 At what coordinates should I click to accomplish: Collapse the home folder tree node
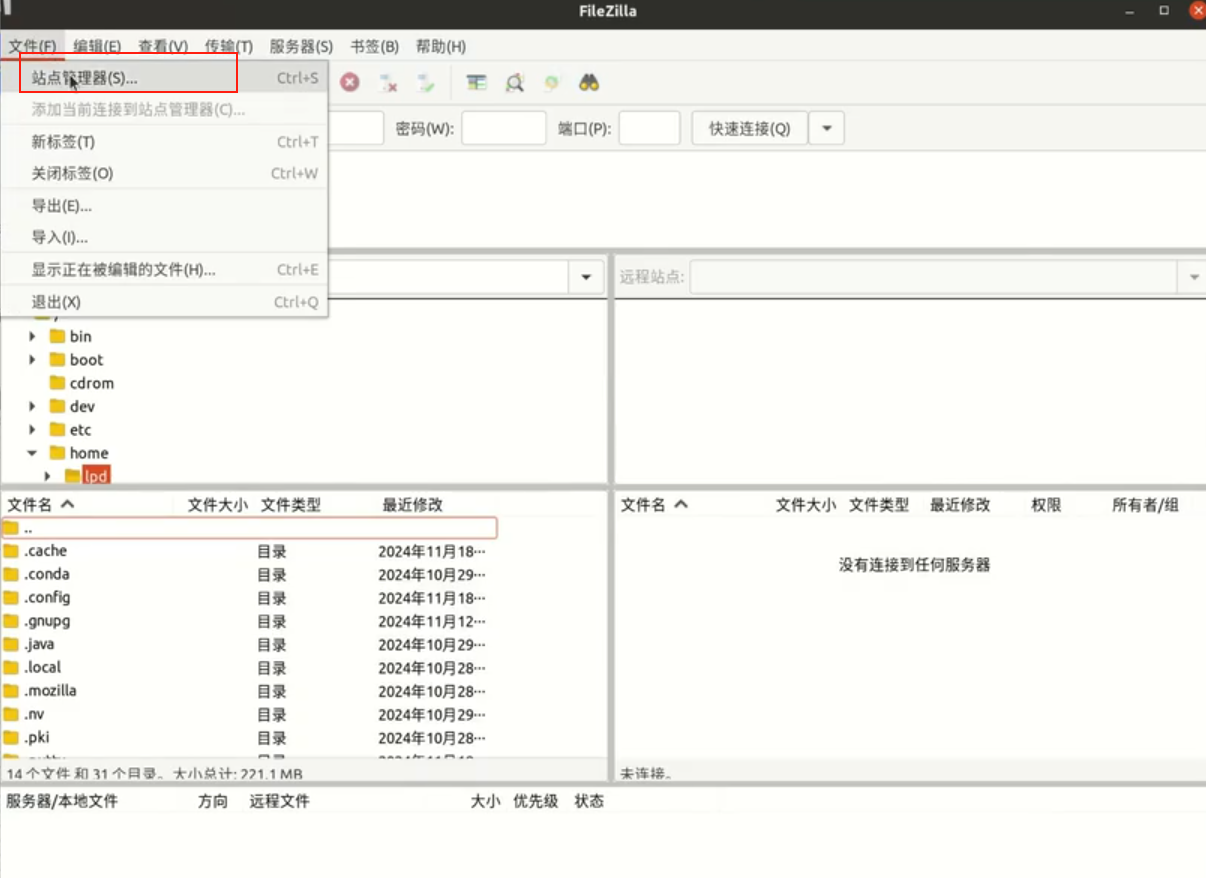pyautogui.click(x=33, y=453)
